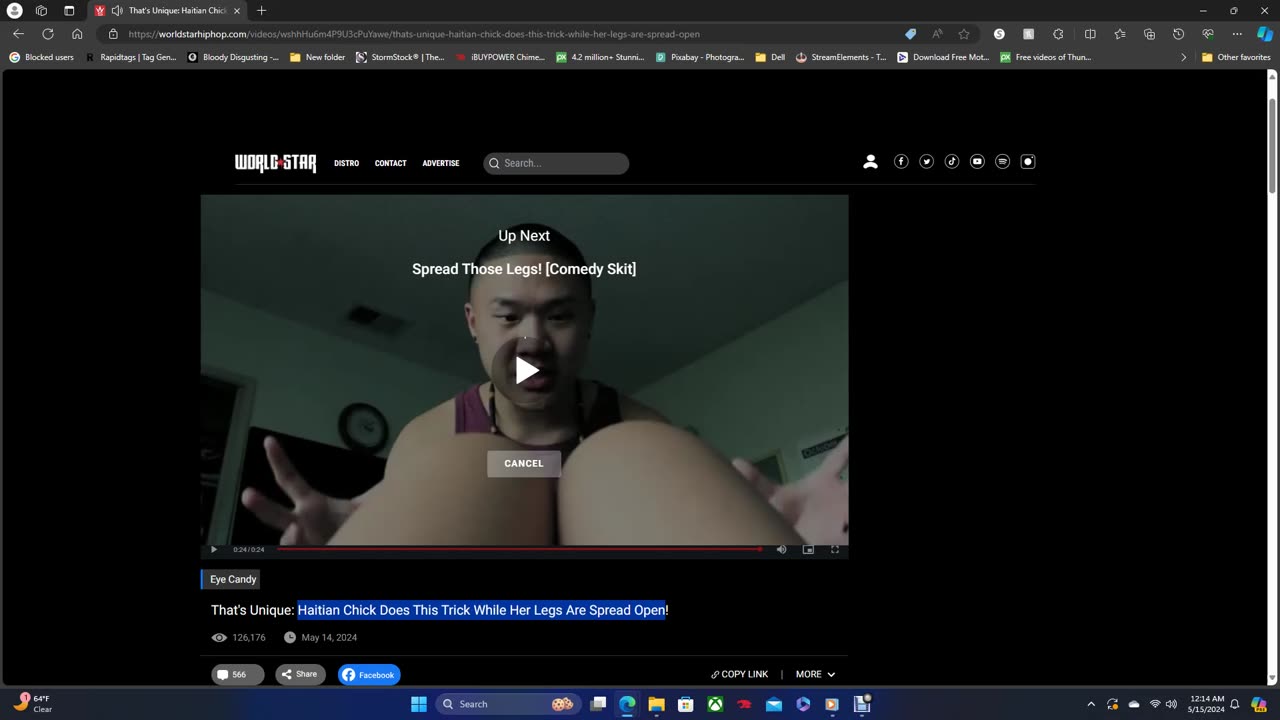Open the Pixabay bookmark
The height and width of the screenshot is (720, 1280).
coord(700,57)
